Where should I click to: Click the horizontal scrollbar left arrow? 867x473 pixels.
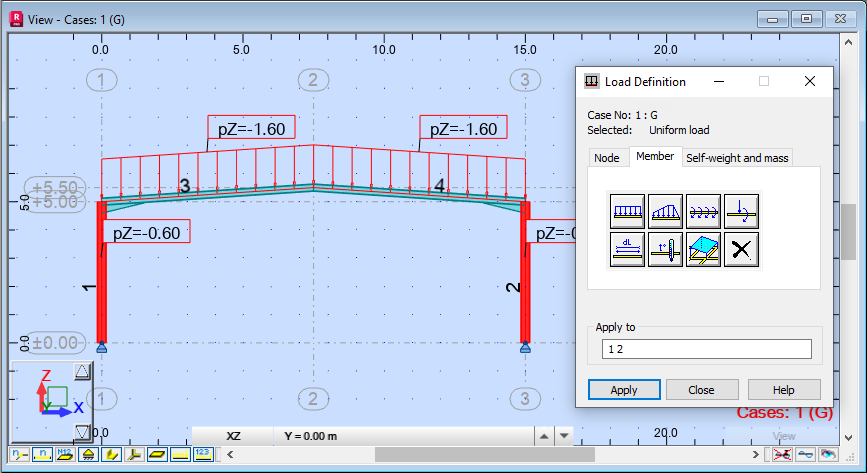pos(231,455)
